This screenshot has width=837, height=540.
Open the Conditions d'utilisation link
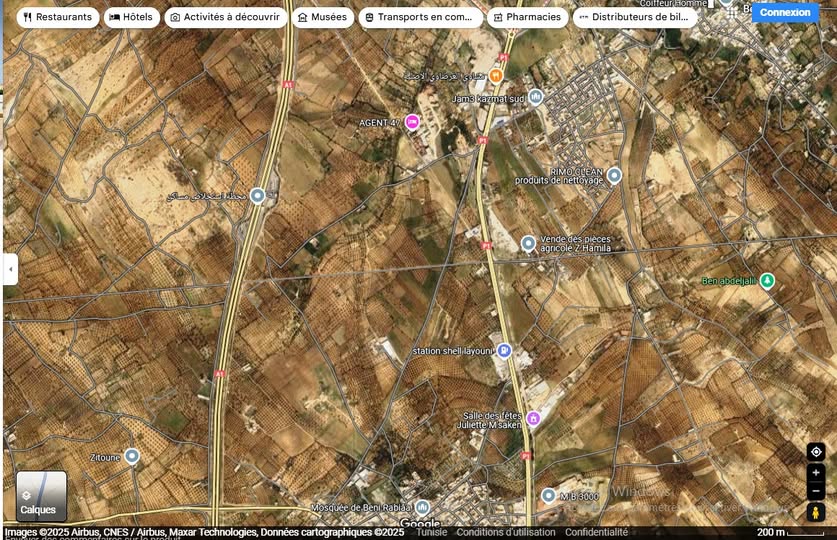[506, 532]
